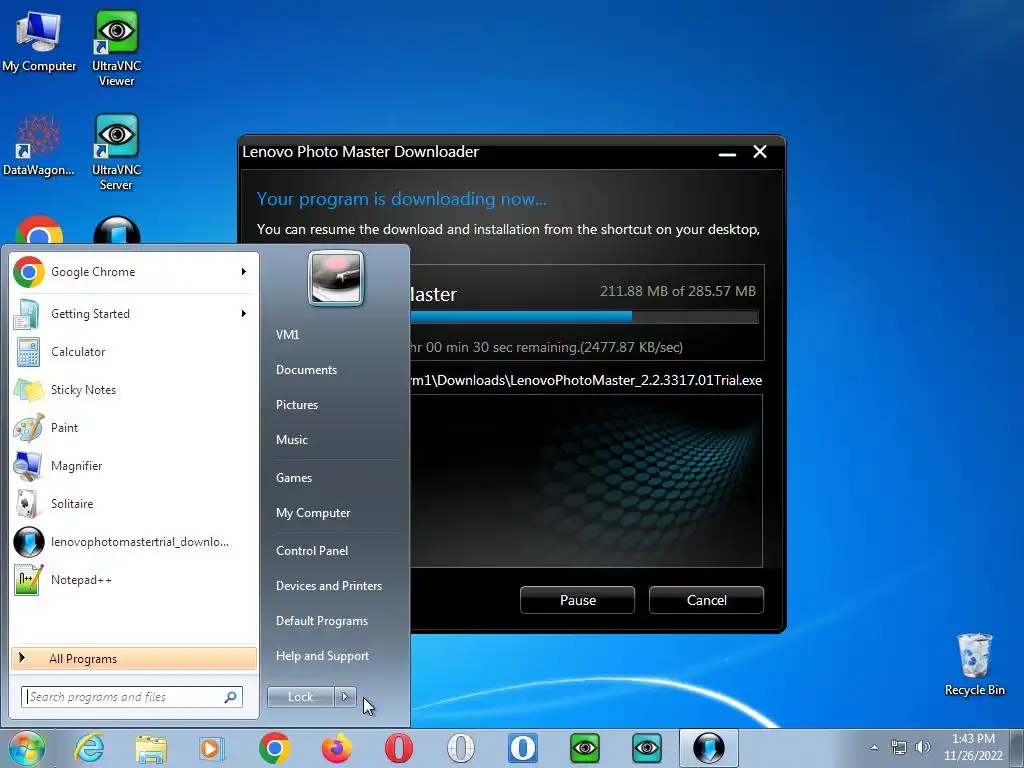Open Windows Media Player taskbar icon

(212, 748)
